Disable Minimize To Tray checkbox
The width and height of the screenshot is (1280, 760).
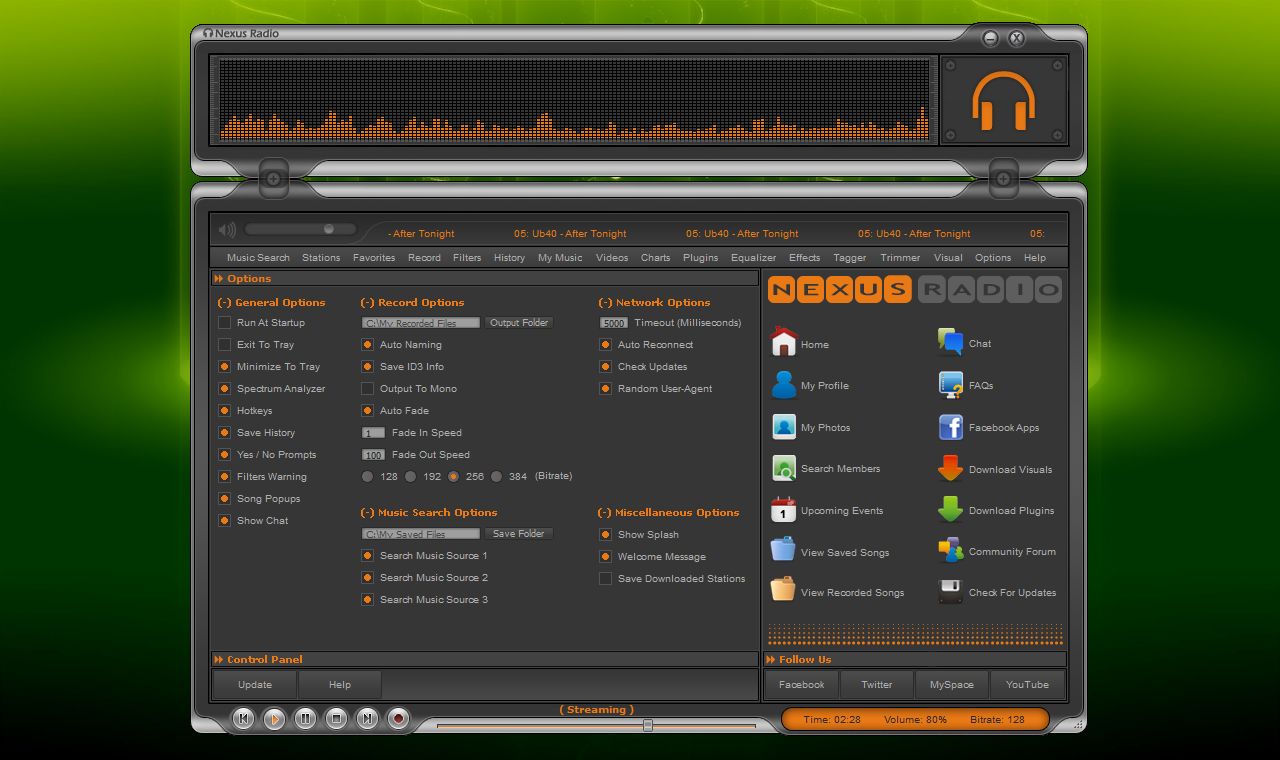[224, 367]
